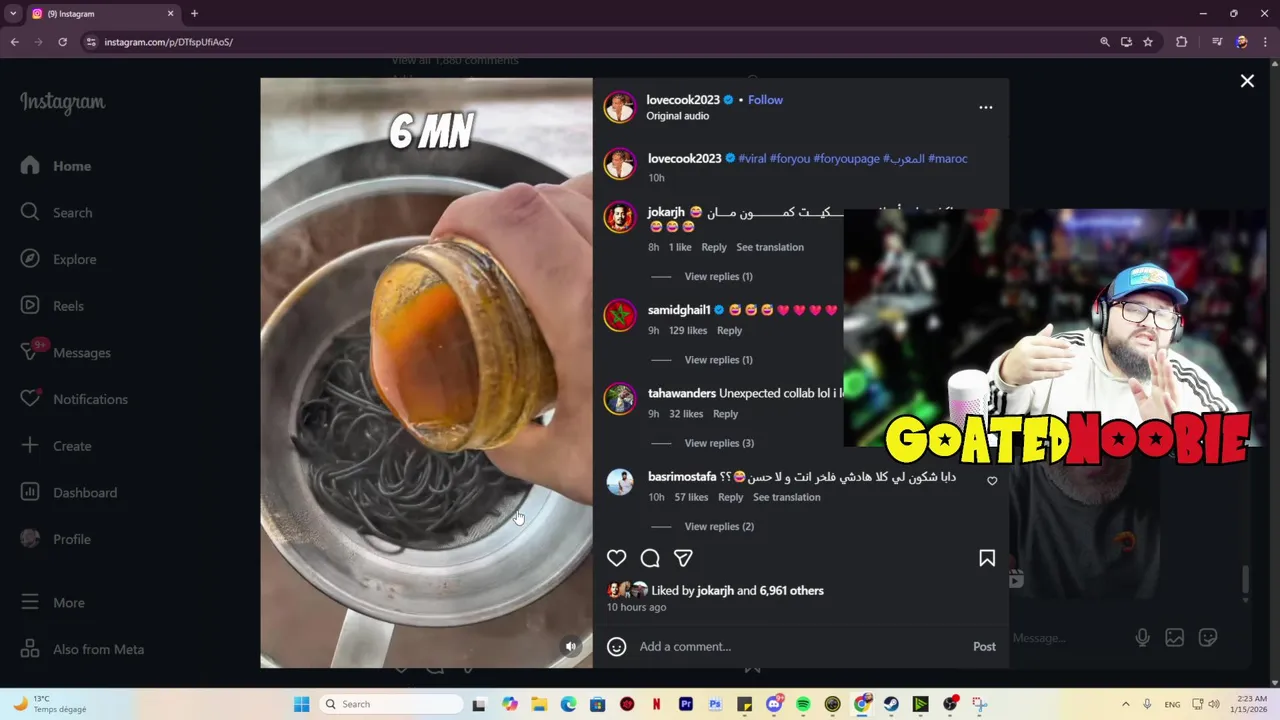
Task: Follow lovecook2023
Action: [765, 100]
